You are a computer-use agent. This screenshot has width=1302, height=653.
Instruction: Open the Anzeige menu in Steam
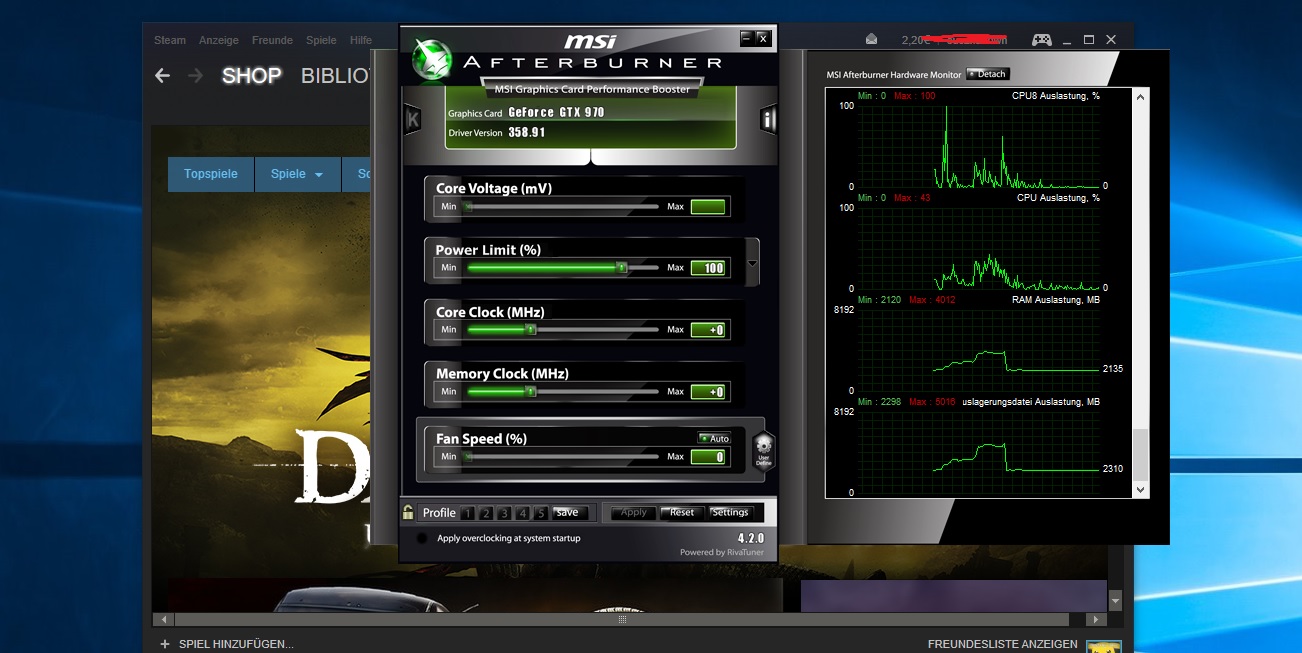point(218,40)
